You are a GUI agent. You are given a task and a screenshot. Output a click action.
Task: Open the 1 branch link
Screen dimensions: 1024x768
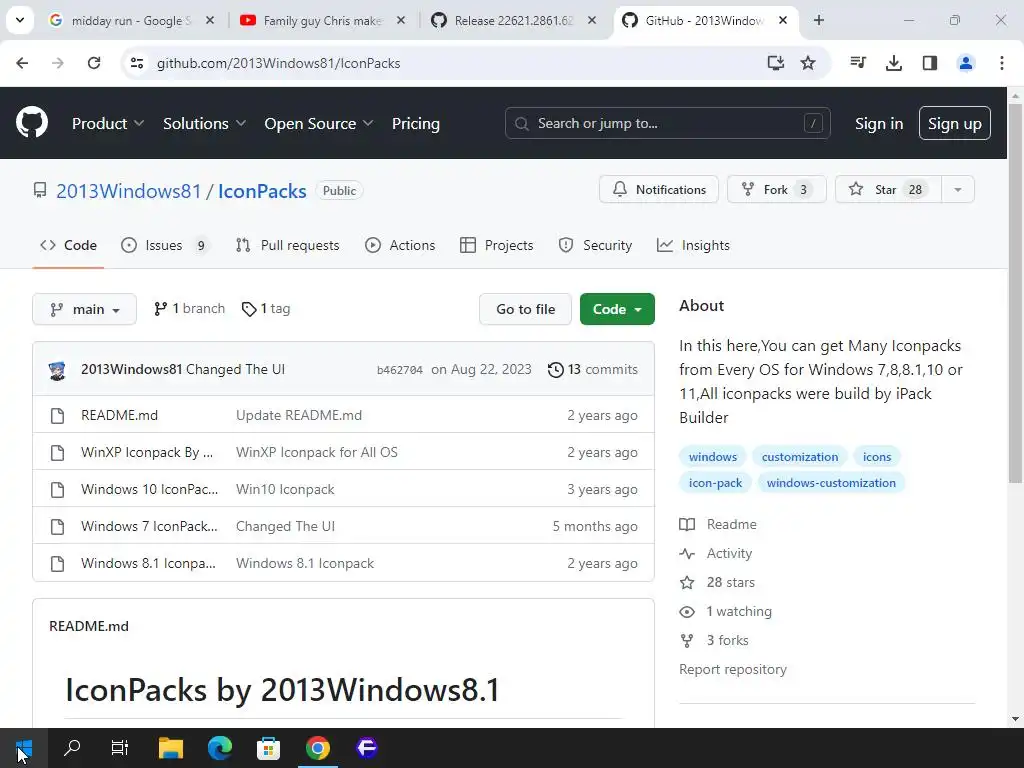[189, 308]
